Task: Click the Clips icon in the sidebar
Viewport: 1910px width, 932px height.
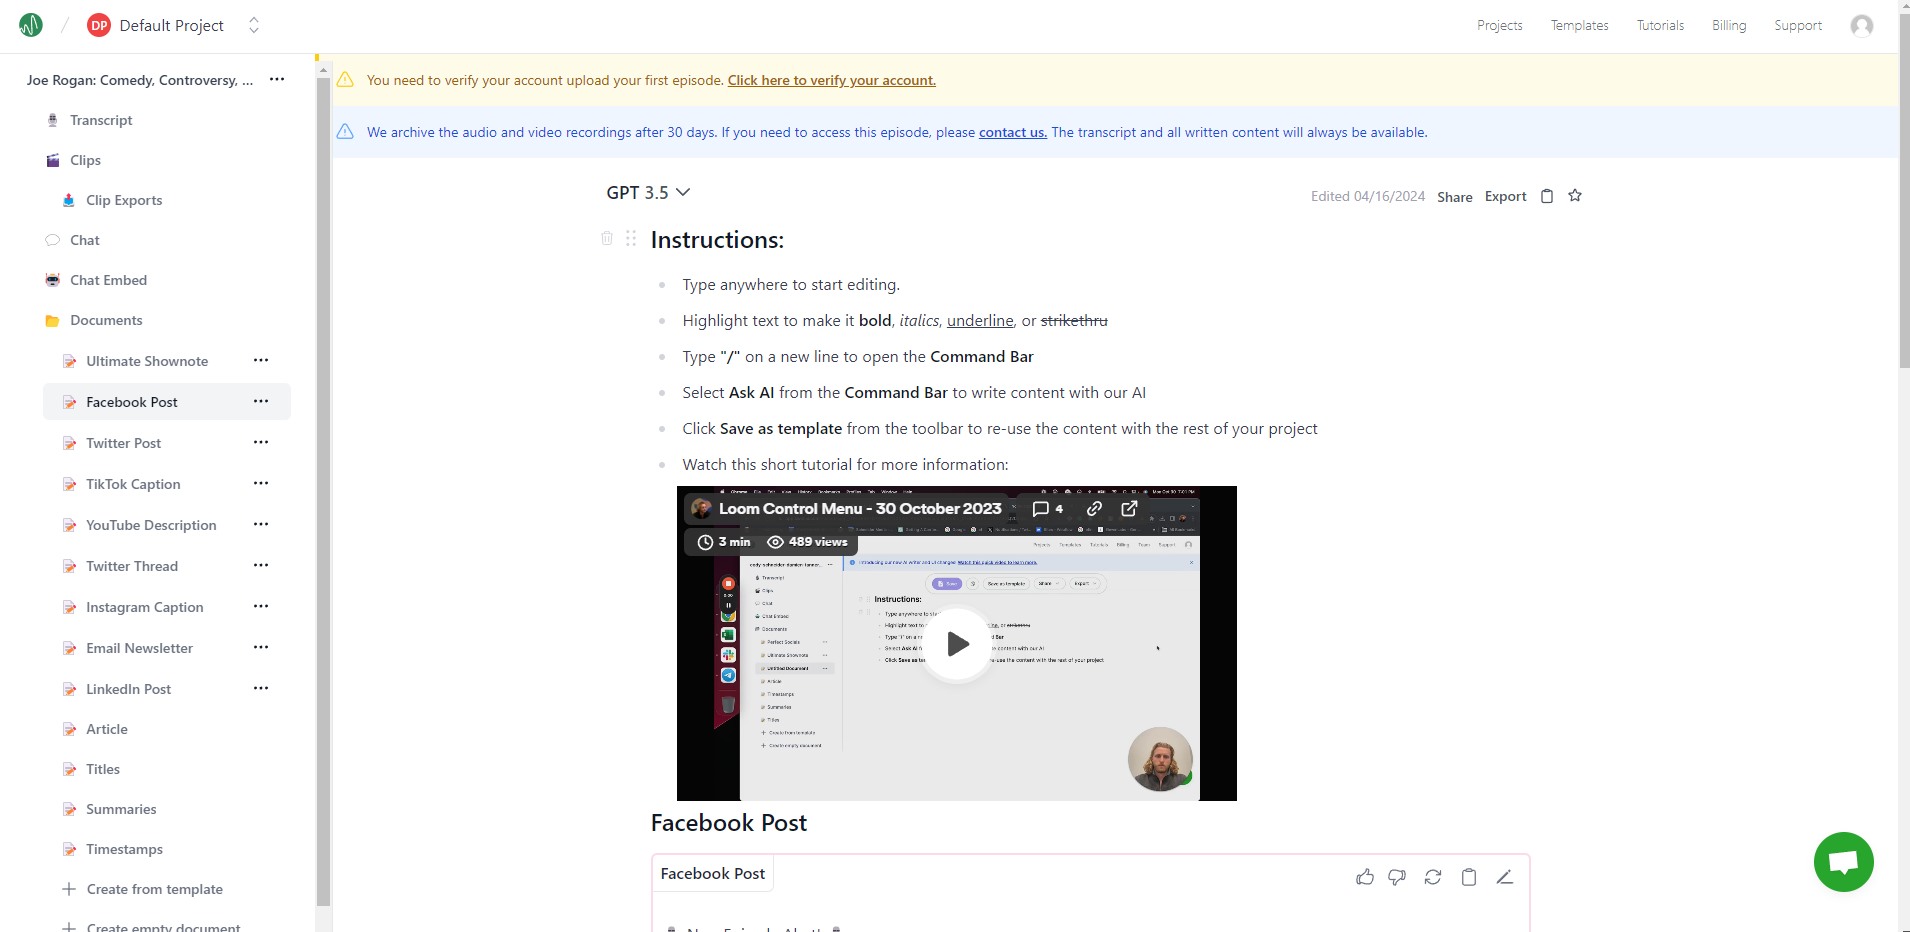Action: tap(53, 160)
